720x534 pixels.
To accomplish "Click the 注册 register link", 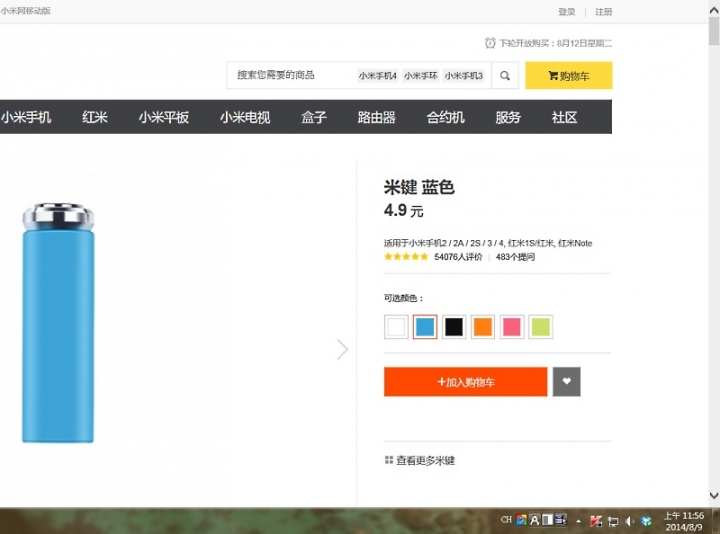I will [603, 11].
